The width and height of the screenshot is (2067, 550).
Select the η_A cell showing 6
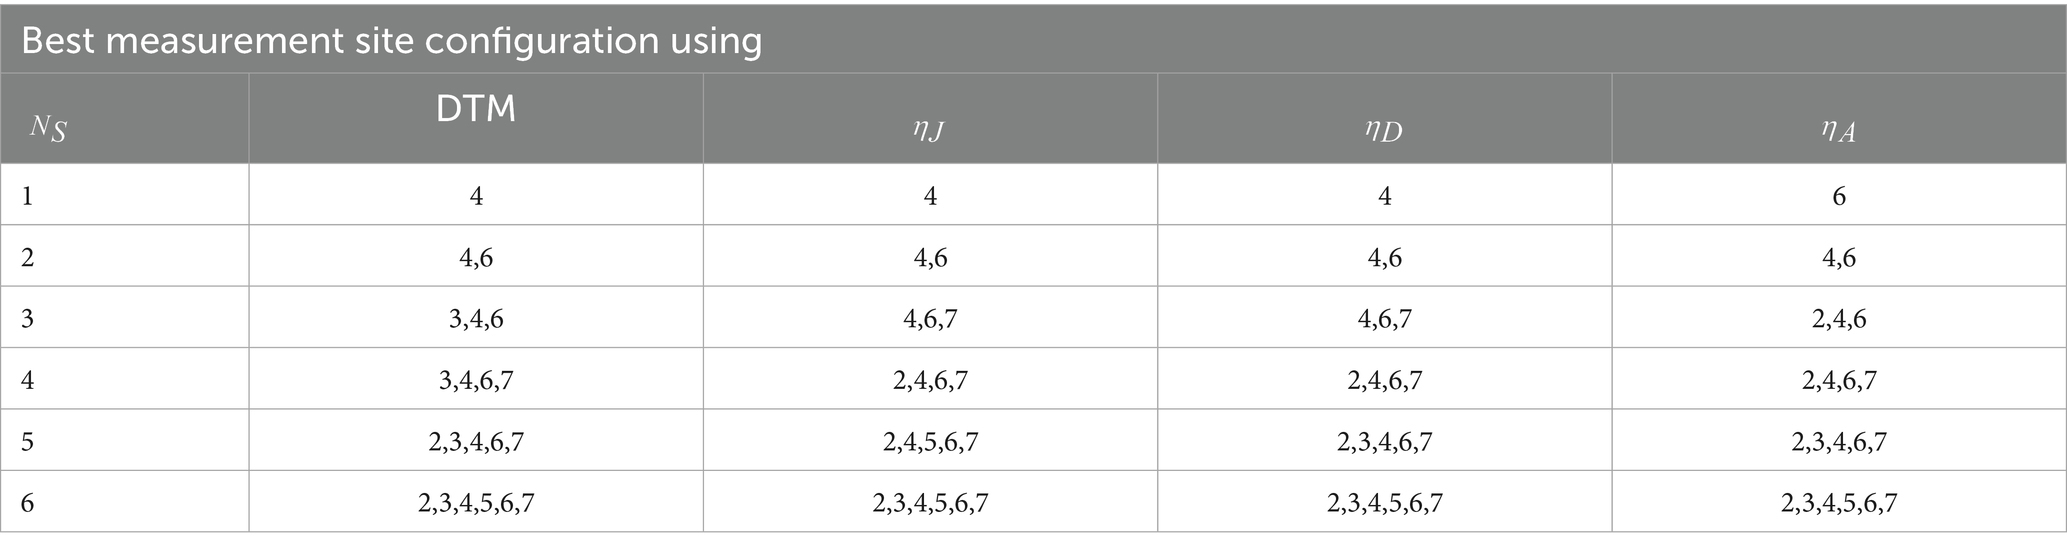(x=1838, y=196)
